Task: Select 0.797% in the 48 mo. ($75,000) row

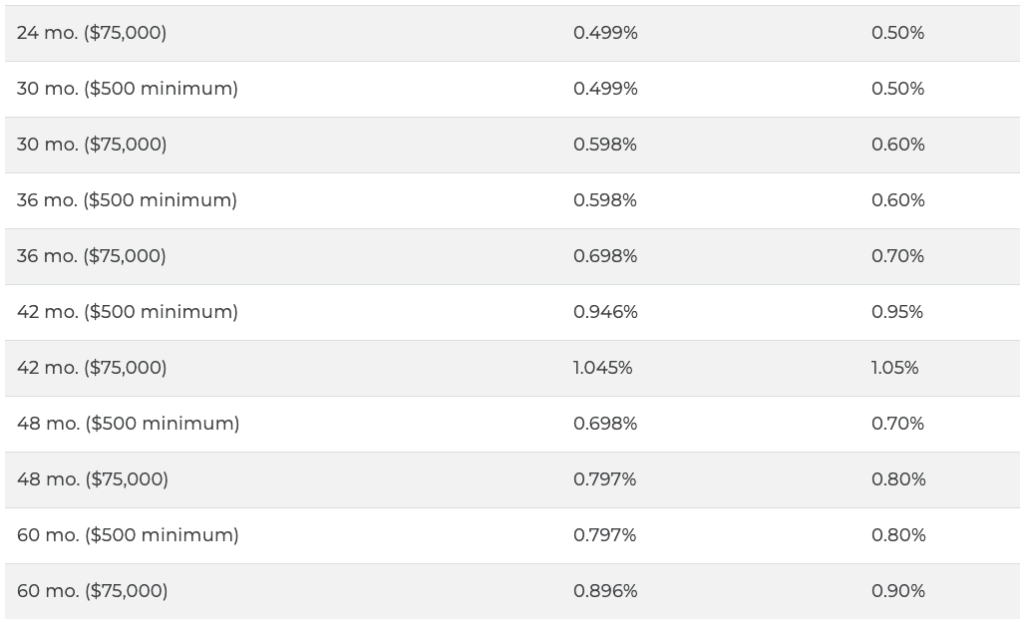Action: (x=605, y=479)
